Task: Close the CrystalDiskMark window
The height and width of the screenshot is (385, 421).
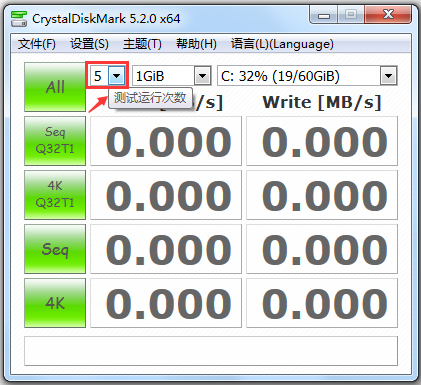Action: pos(388,15)
